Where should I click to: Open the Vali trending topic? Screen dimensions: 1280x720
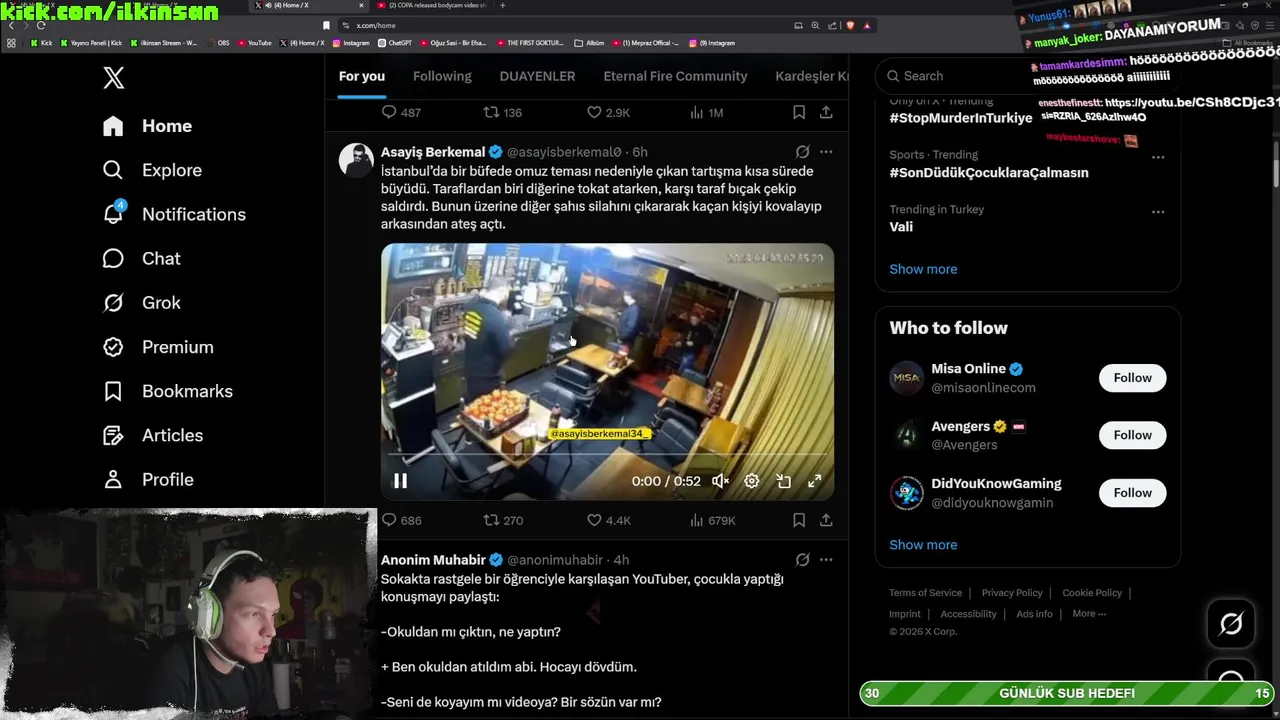[x=901, y=227]
